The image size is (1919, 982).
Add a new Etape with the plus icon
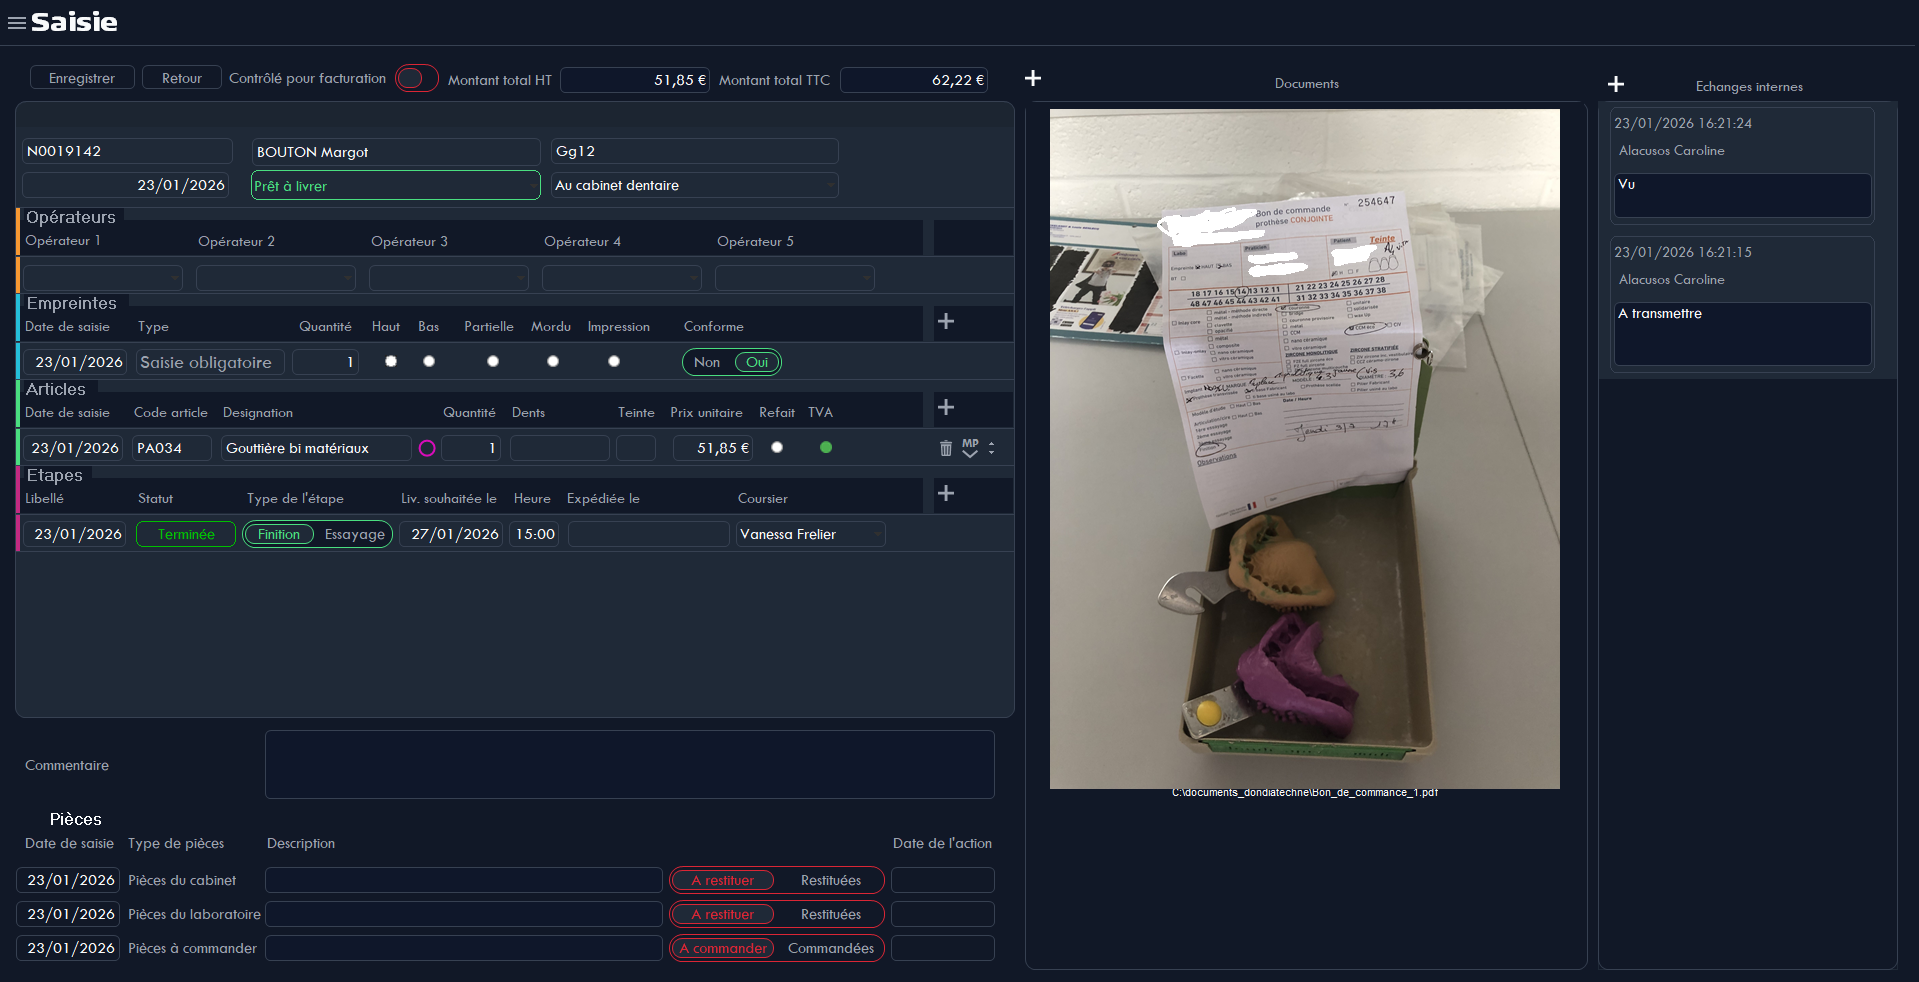(944, 491)
